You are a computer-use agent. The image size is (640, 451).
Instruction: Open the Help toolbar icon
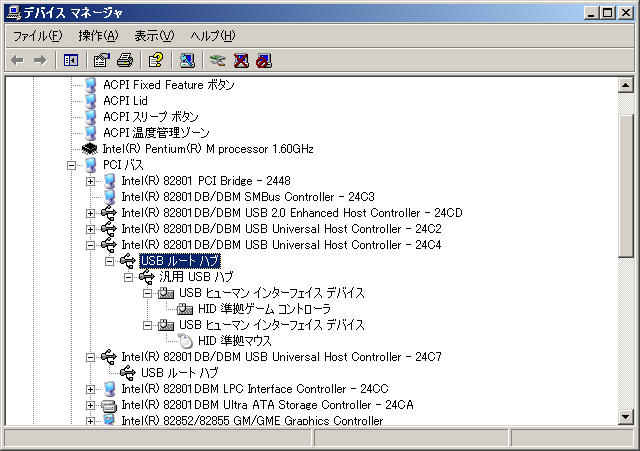(x=156, y=61)
